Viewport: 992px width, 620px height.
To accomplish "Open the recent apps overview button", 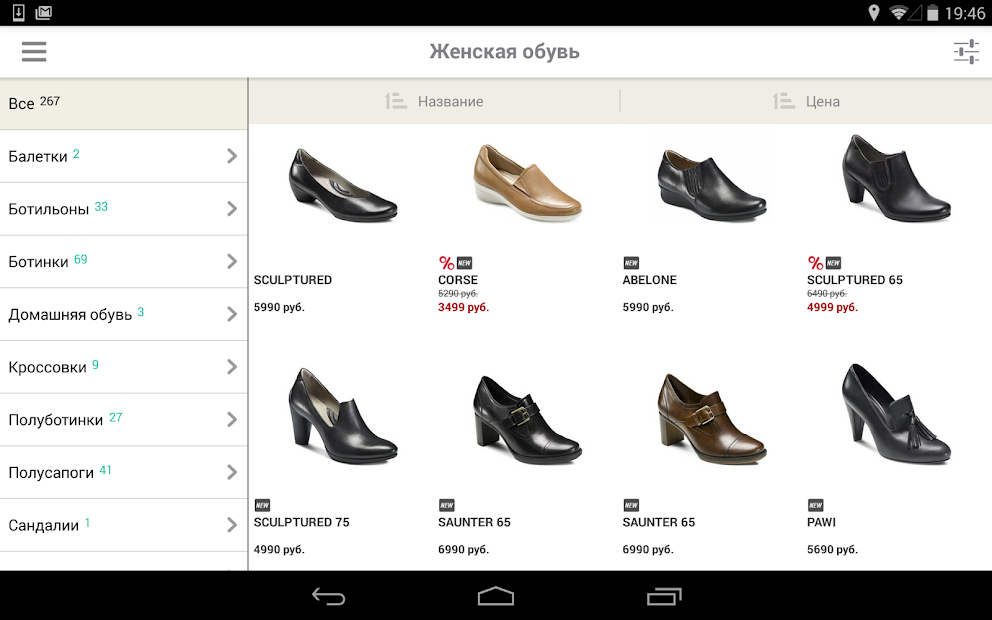I will coord(663,597).
